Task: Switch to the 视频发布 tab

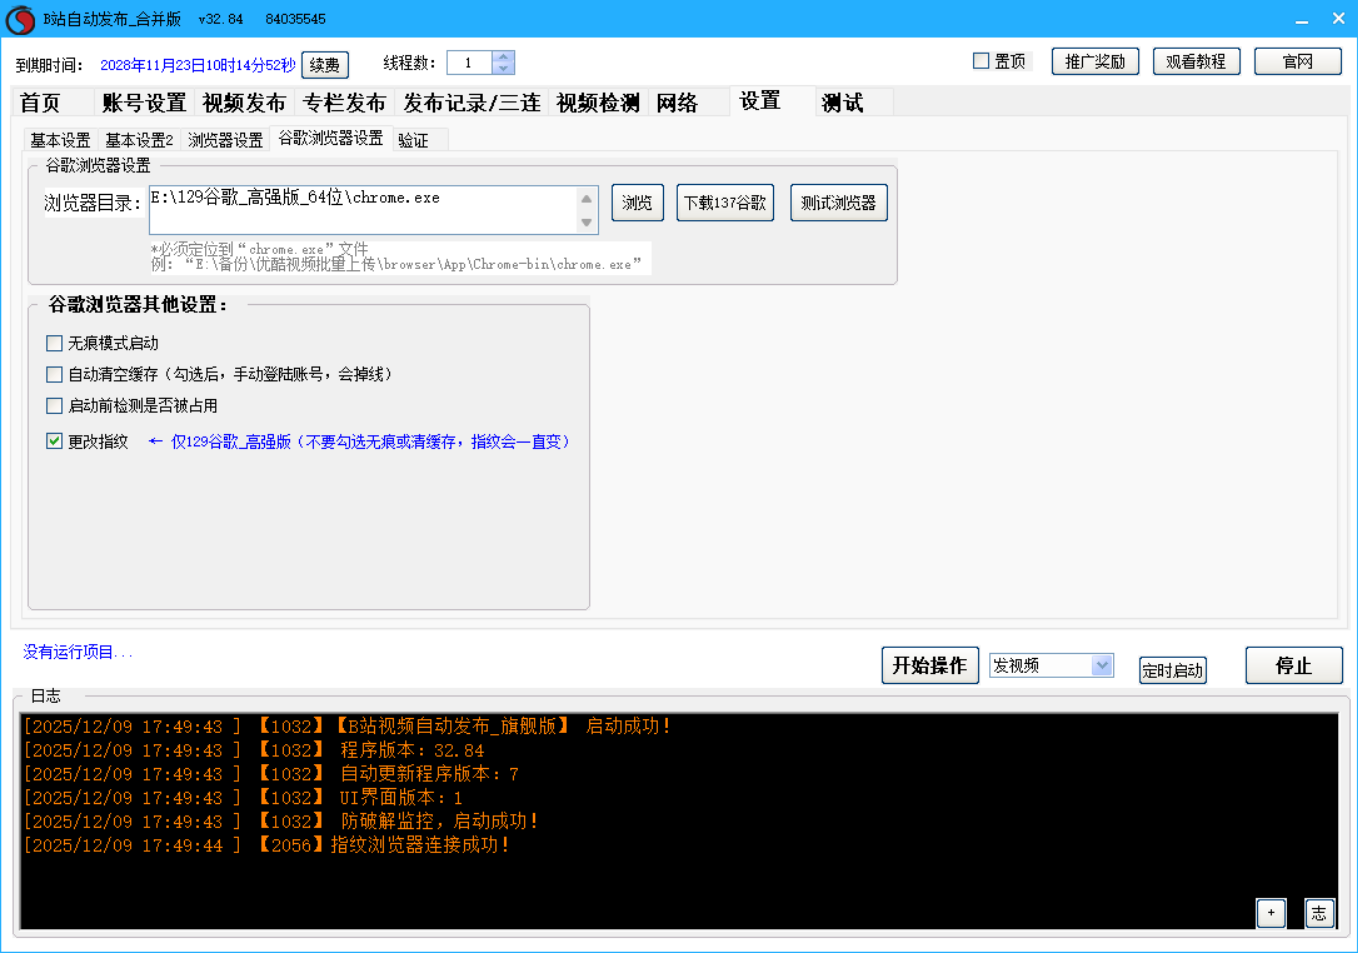Action: (x=243, y=103)
